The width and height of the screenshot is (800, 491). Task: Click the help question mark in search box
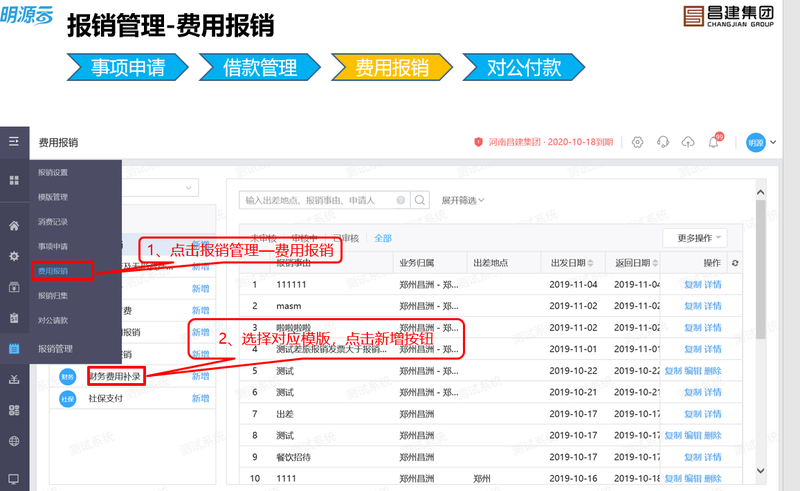(401, 200)
